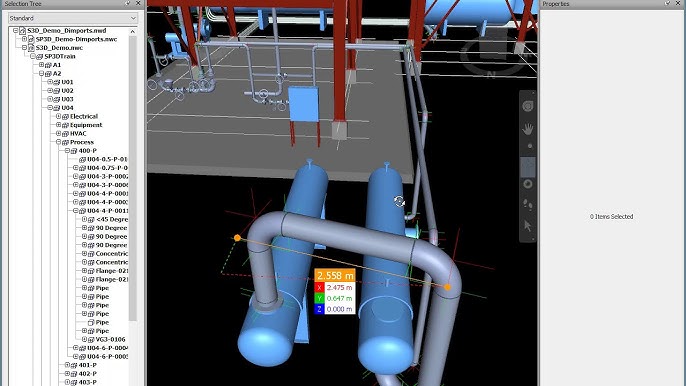Click the Selection Tree scrollbar up arrow
The width and height of the screenshot is (686, 386).
pos(133,32)
